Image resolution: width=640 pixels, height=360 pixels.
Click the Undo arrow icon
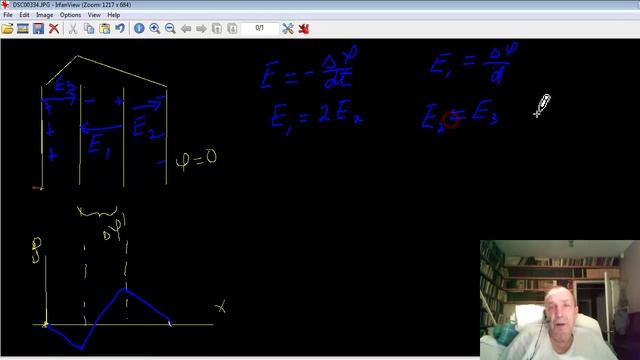click(120, 29)
